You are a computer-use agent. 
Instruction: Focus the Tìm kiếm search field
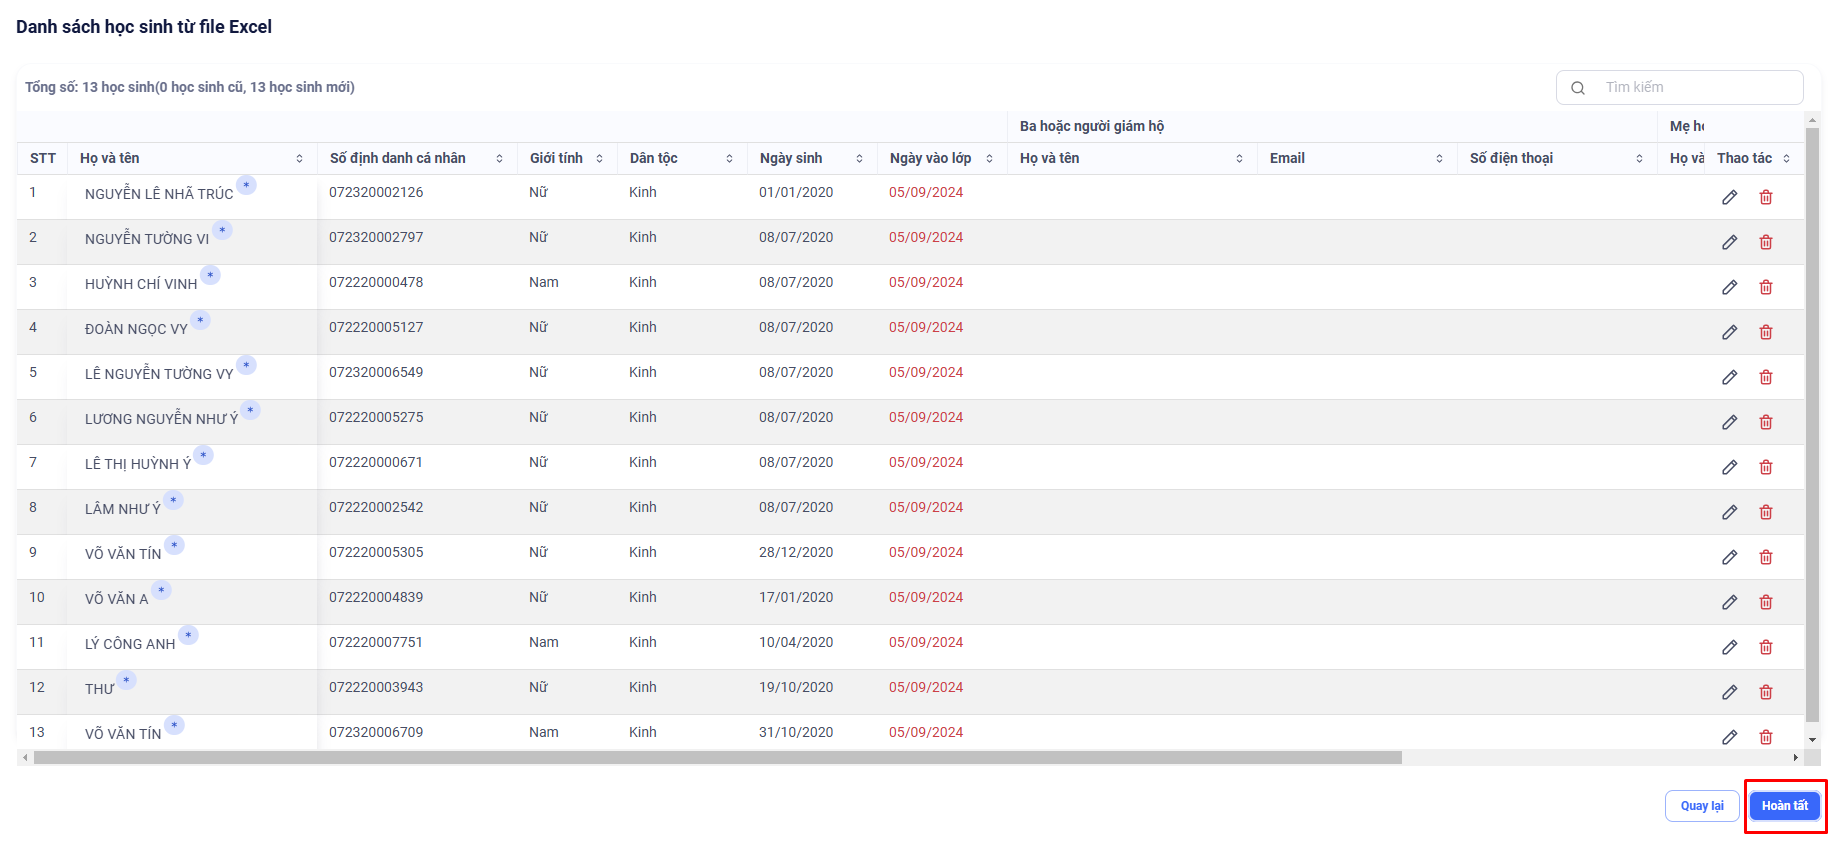(x=1696, y=88)
